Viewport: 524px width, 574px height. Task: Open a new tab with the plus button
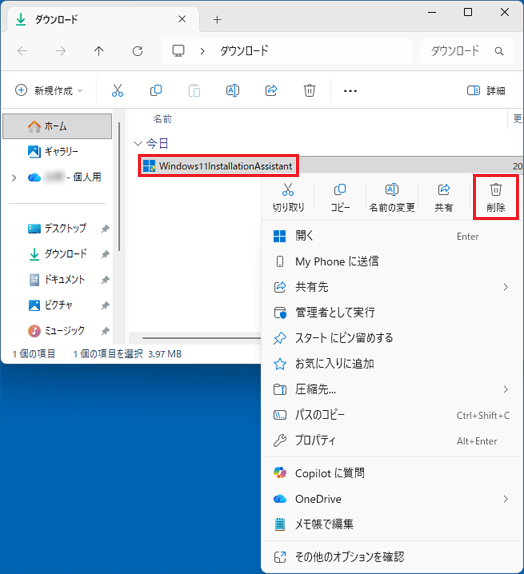217,19
